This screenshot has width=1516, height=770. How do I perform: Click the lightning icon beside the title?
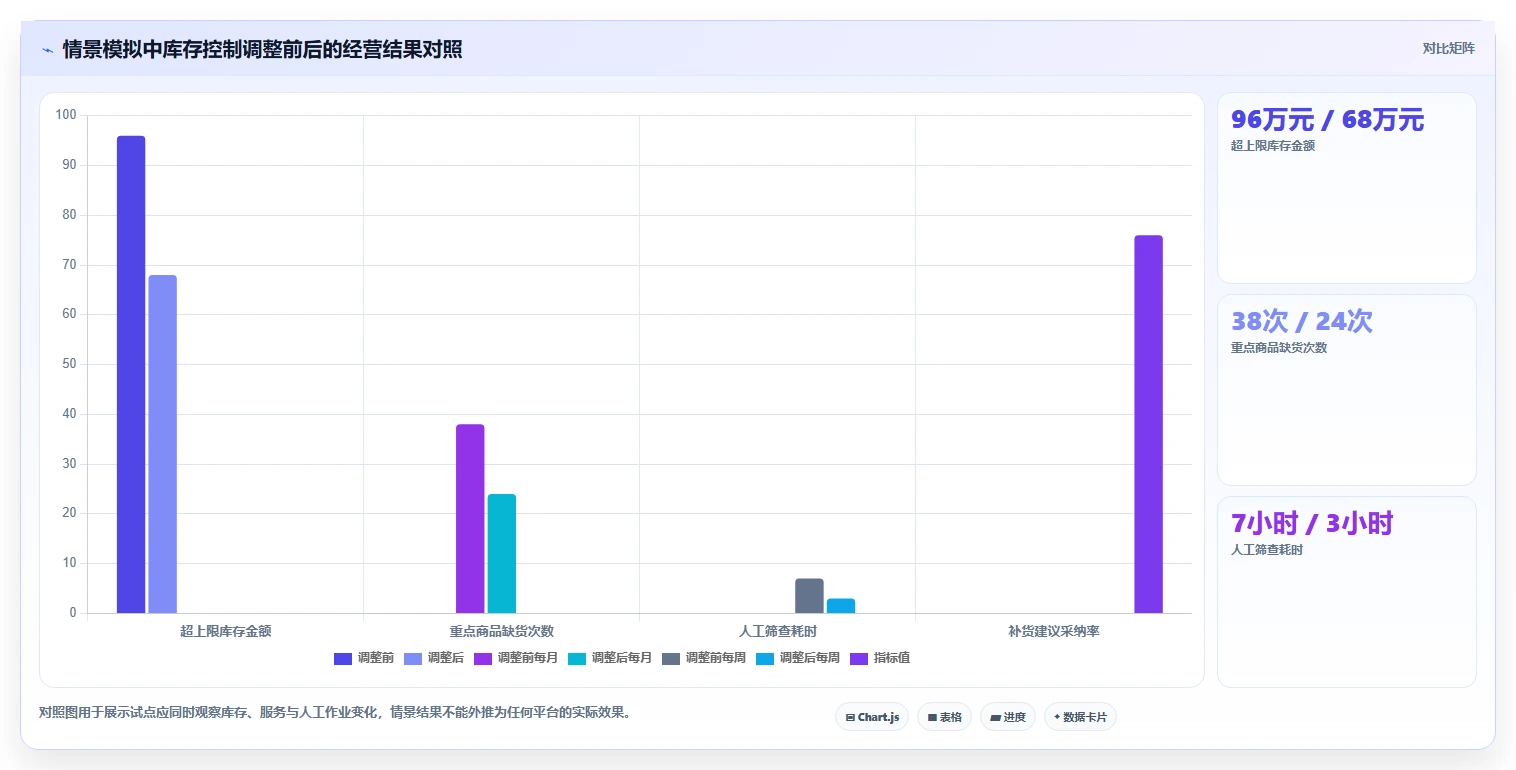(x=47, y=50)
